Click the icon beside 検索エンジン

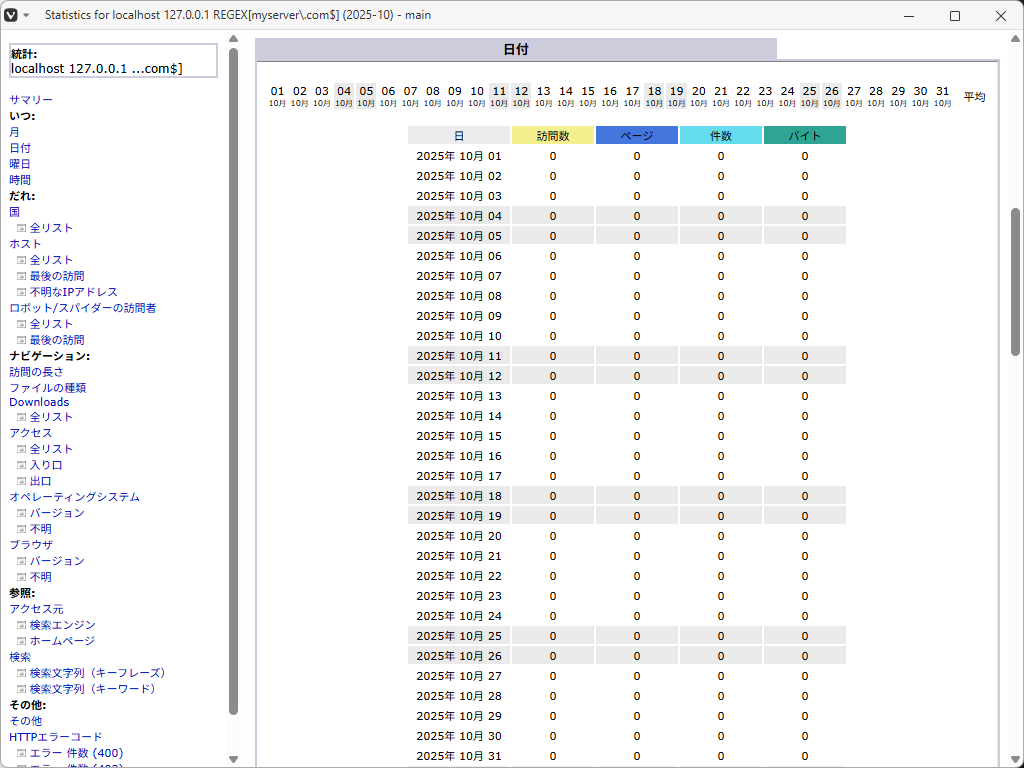[x=21, y=625]
